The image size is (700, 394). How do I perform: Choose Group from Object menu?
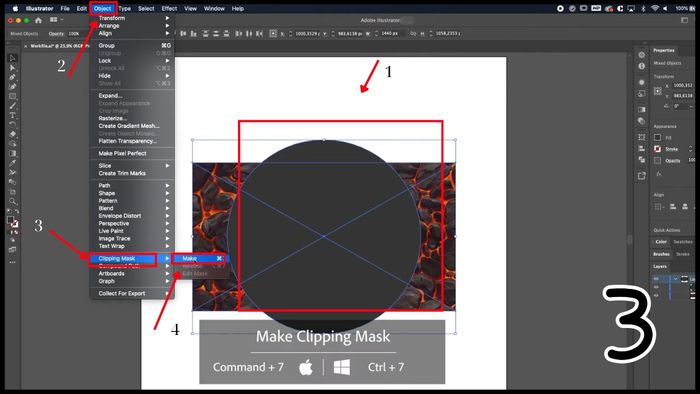tap(132, 46)
